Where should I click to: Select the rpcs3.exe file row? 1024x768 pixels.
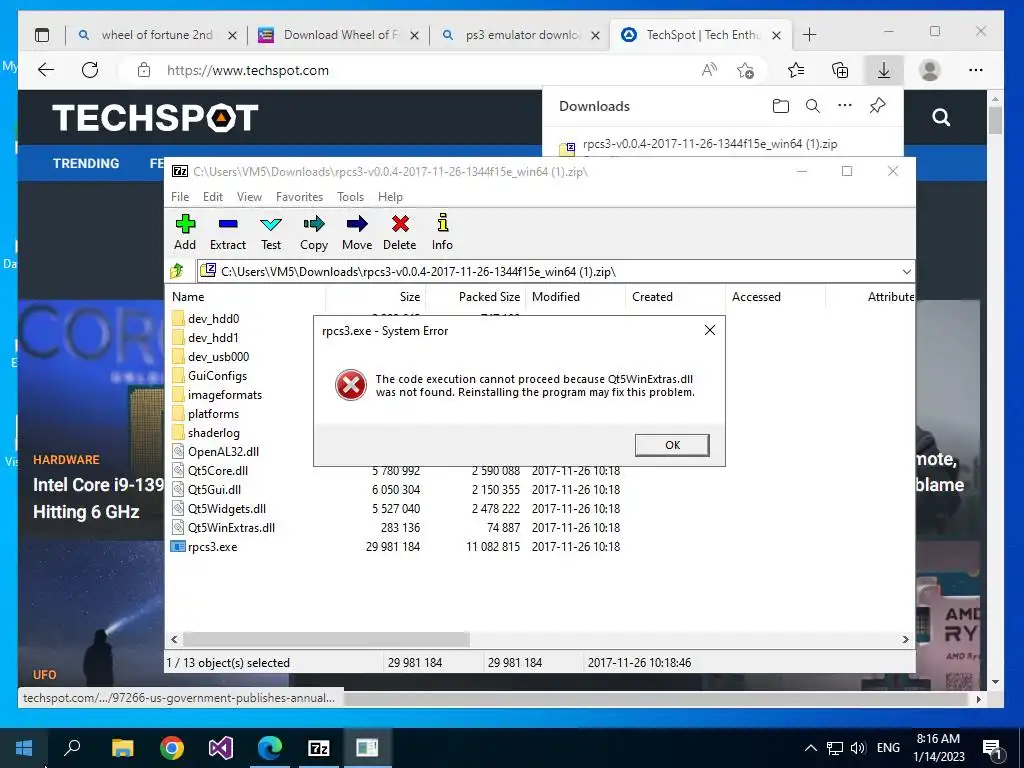point(395,547)
